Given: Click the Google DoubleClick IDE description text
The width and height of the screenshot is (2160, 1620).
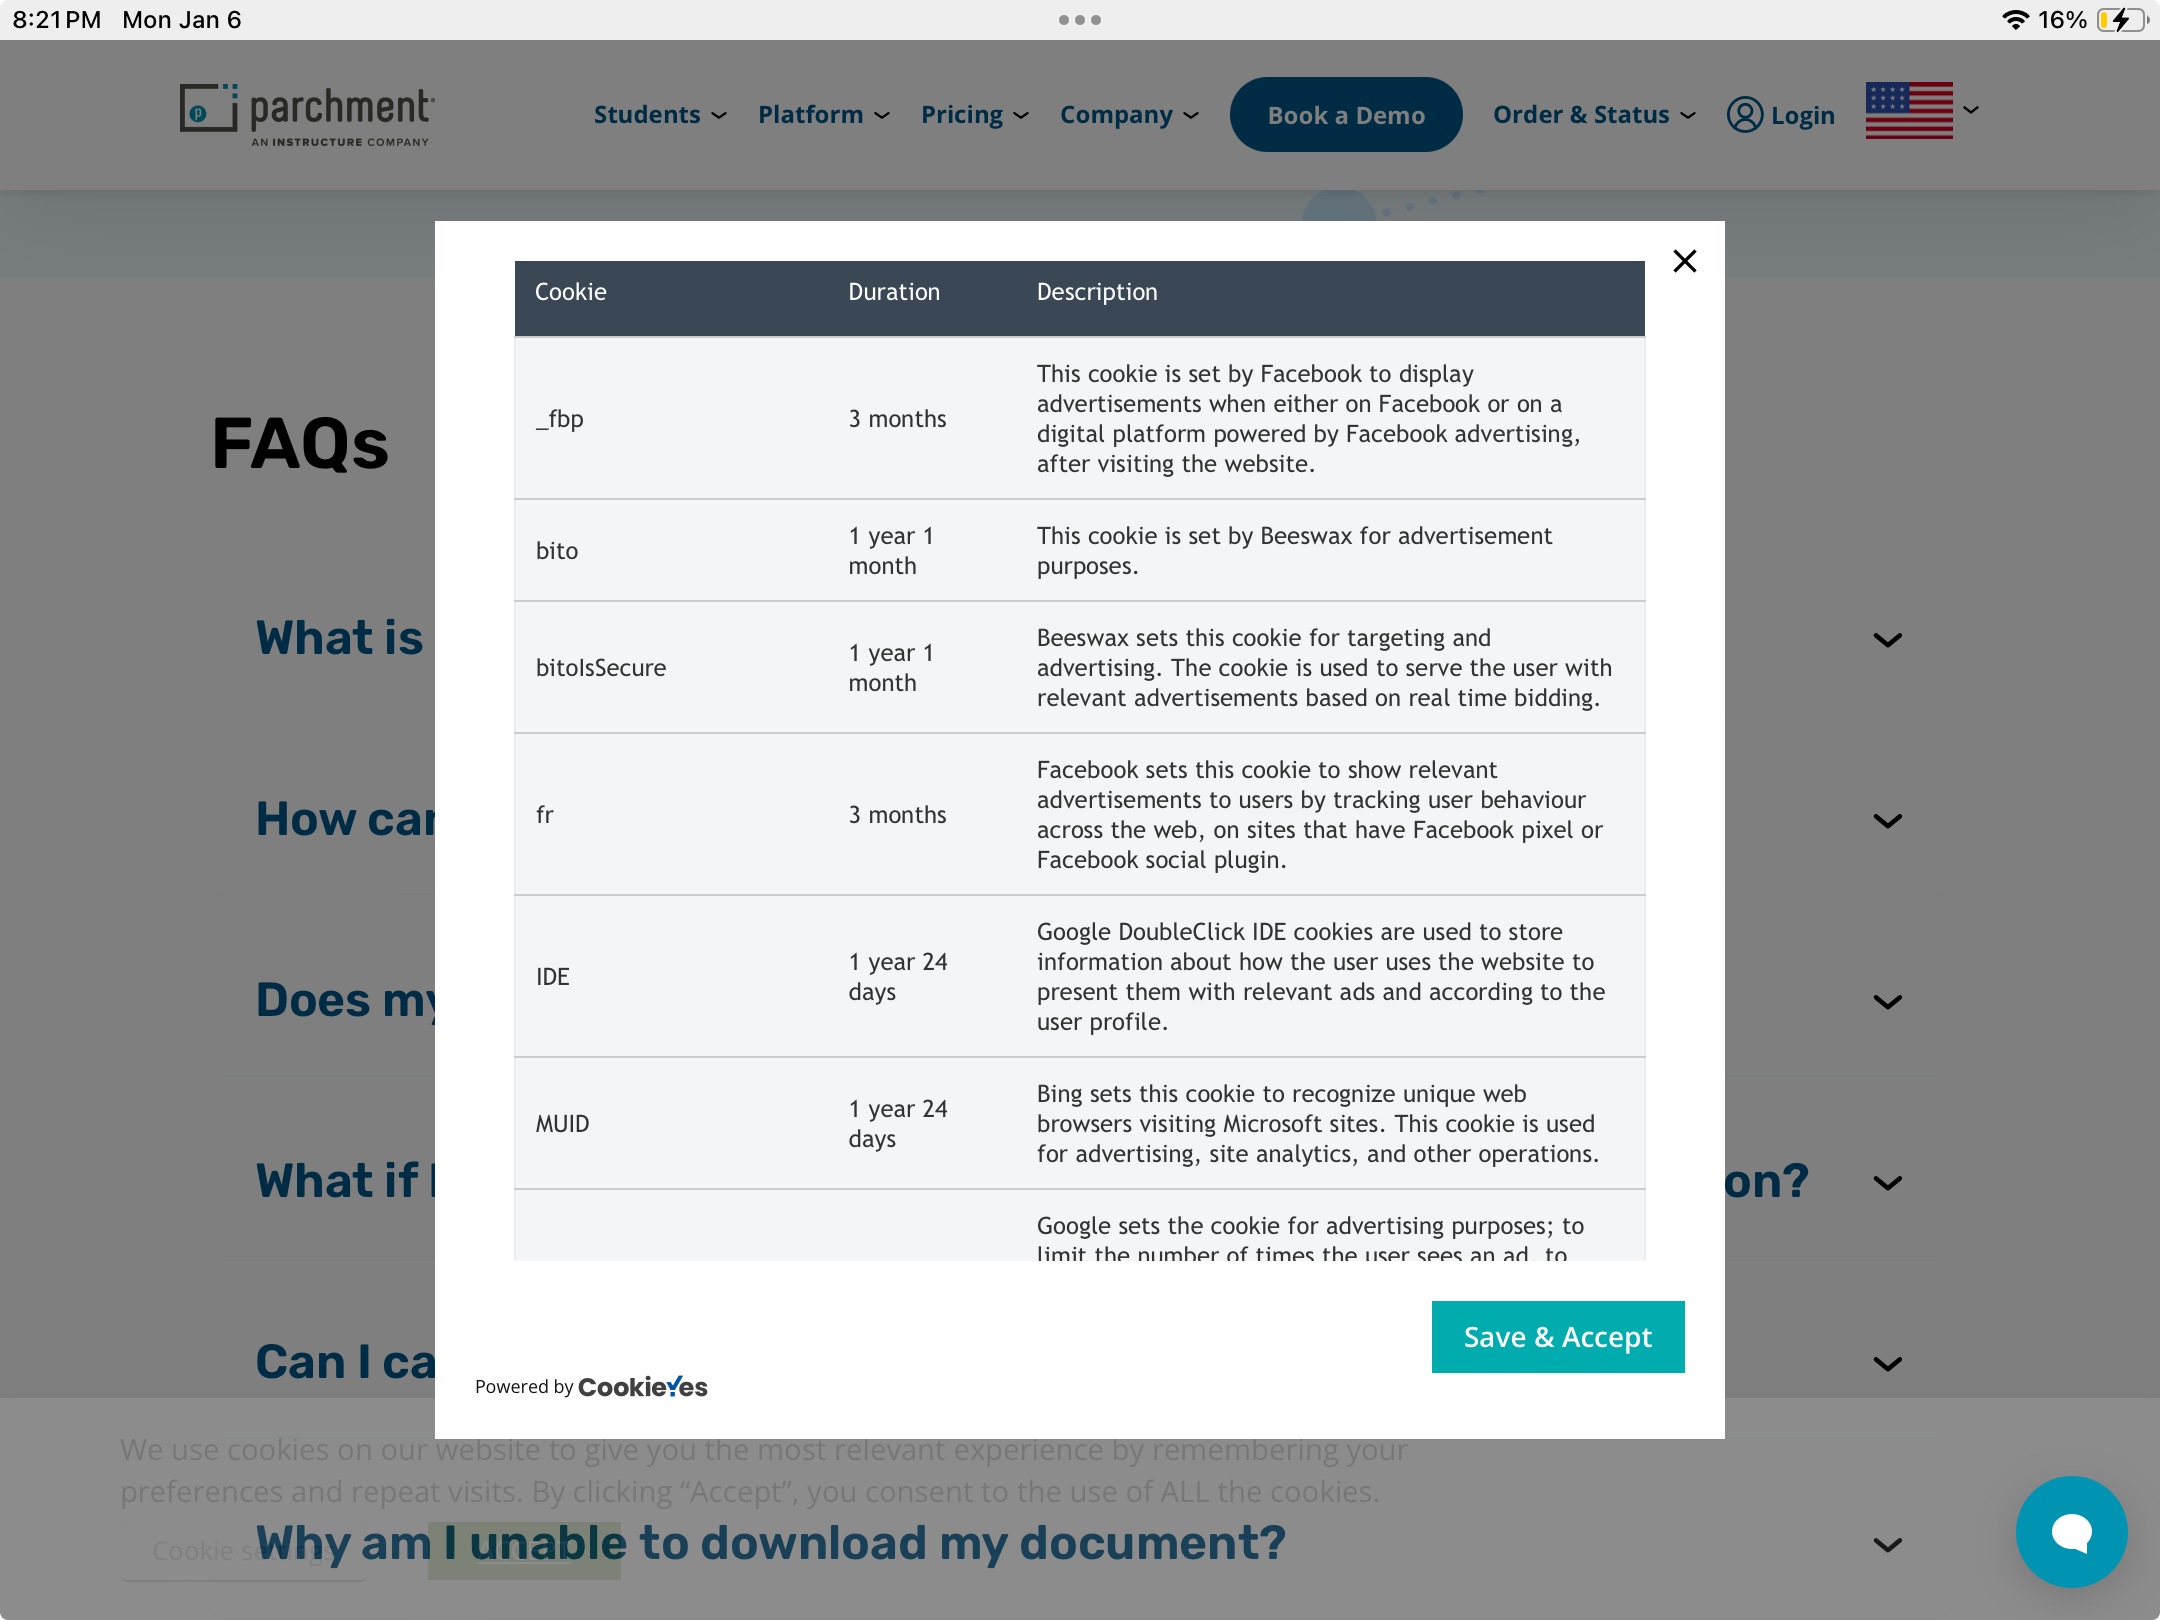Looking at the screenshot, I should pyautogui.click(x=1320, y=977).
